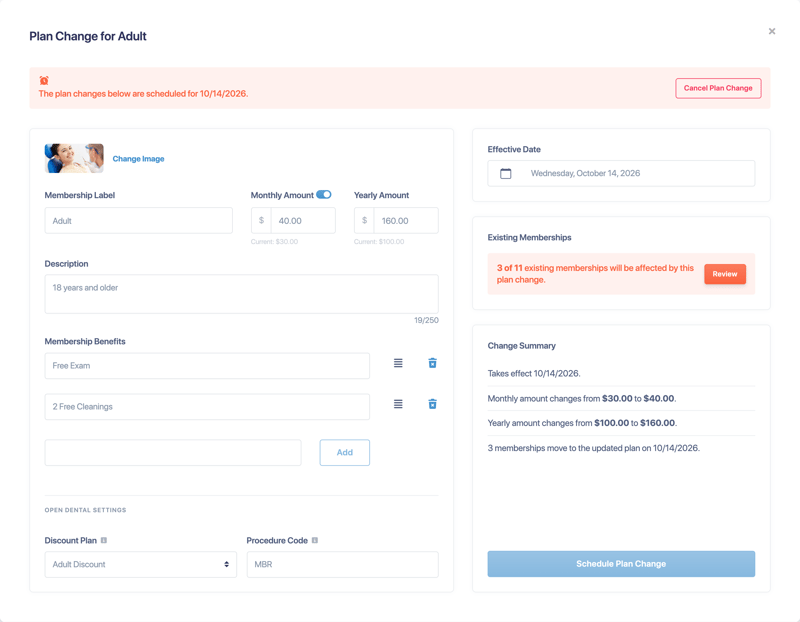This screenshot has height=622, width=800.
Task: Click the Discount Plan info icon
Action: point(104,540)
